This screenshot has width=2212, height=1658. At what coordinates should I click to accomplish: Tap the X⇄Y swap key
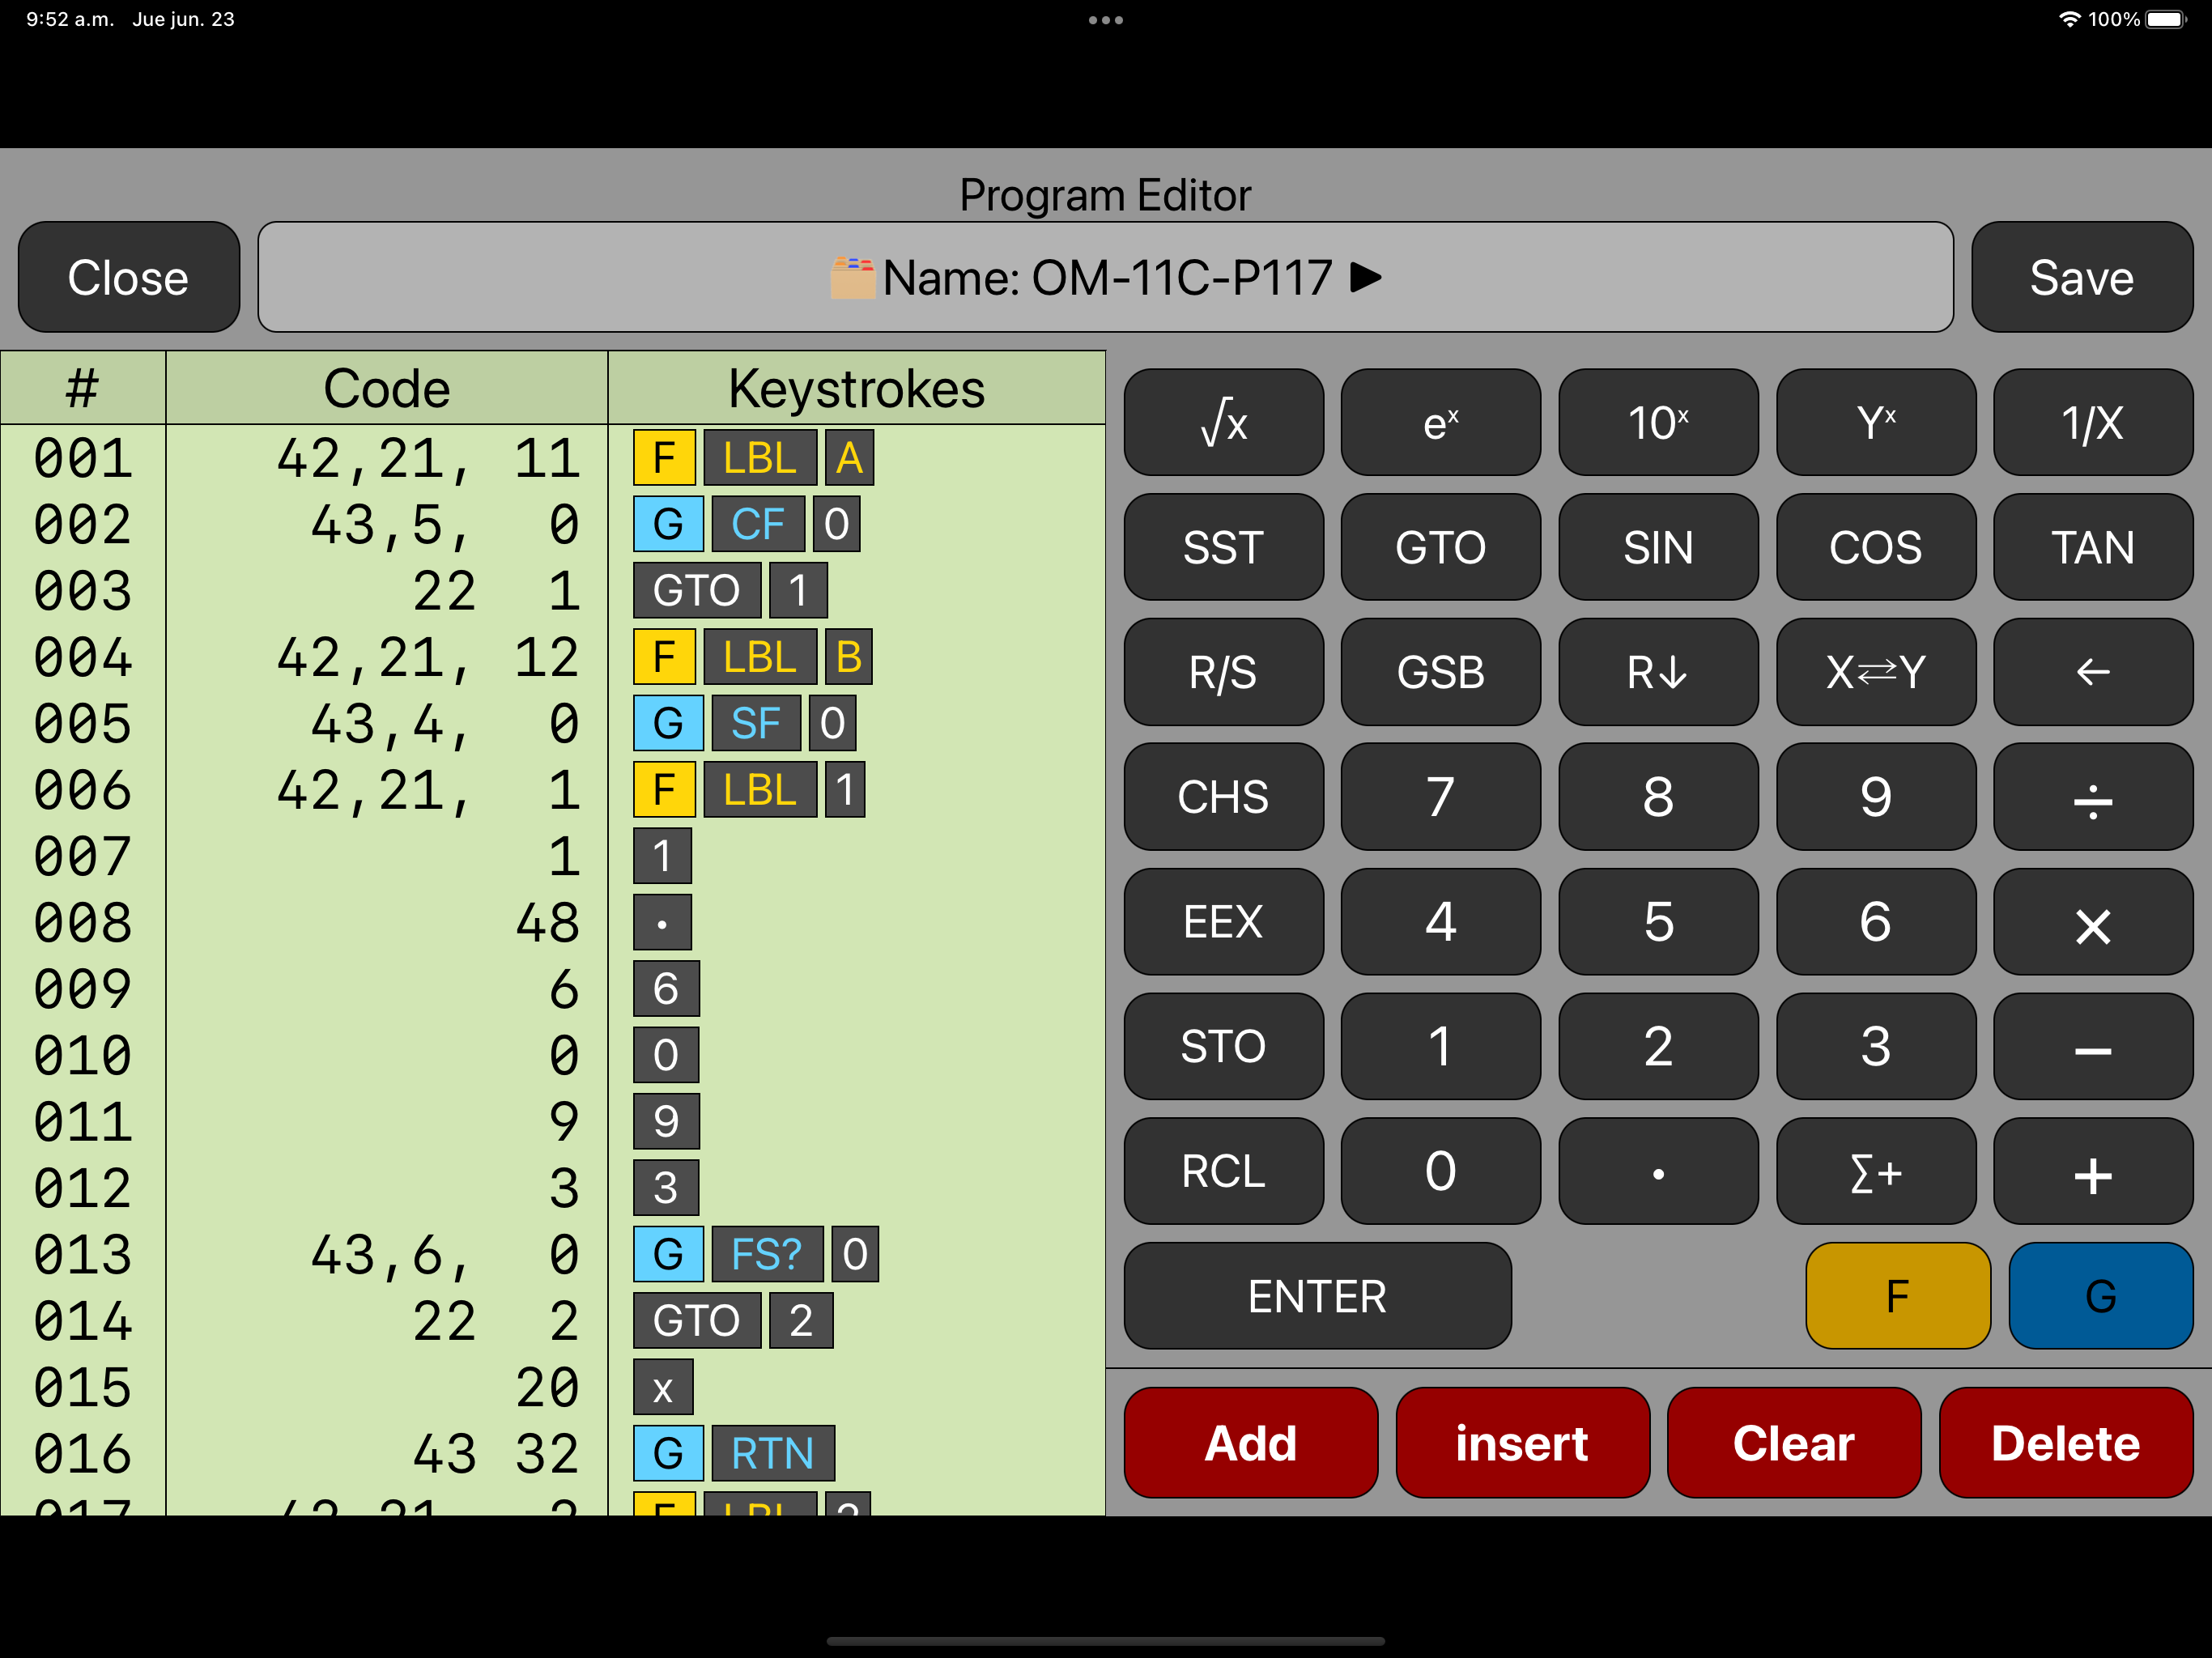point(1875,672)
